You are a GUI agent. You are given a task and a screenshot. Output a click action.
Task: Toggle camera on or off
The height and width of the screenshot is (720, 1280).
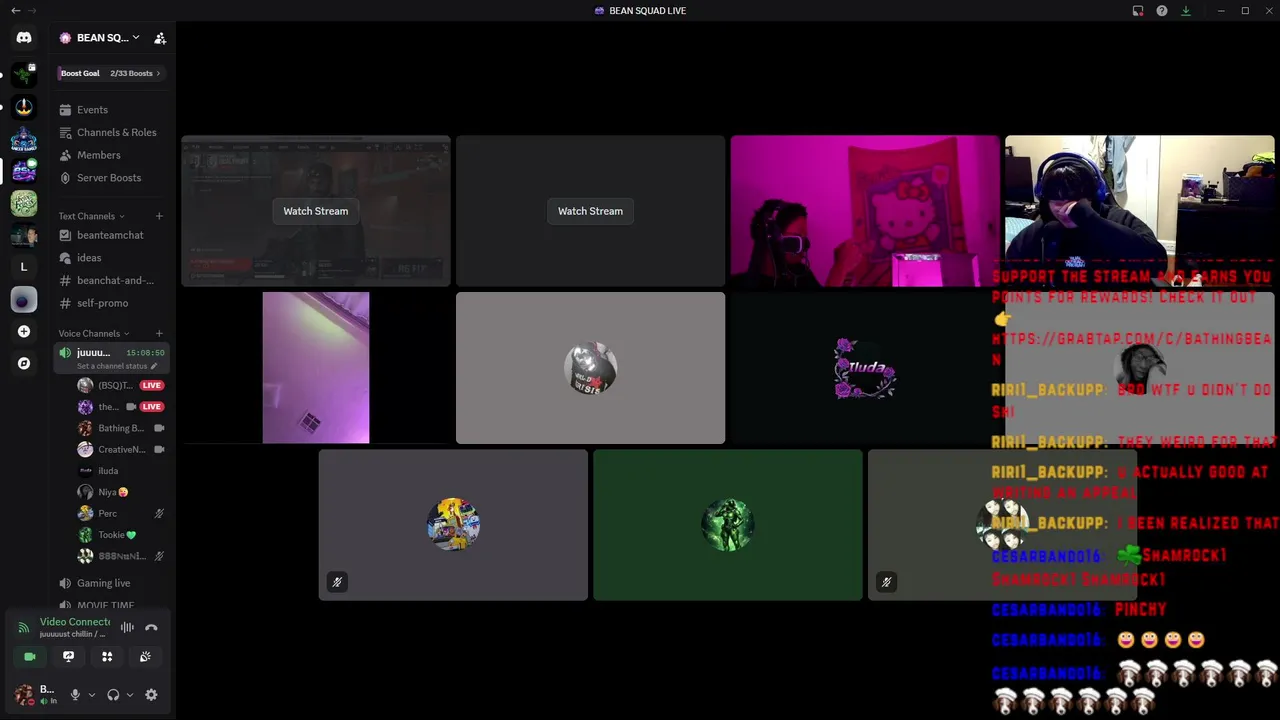[x=30, y=657]
